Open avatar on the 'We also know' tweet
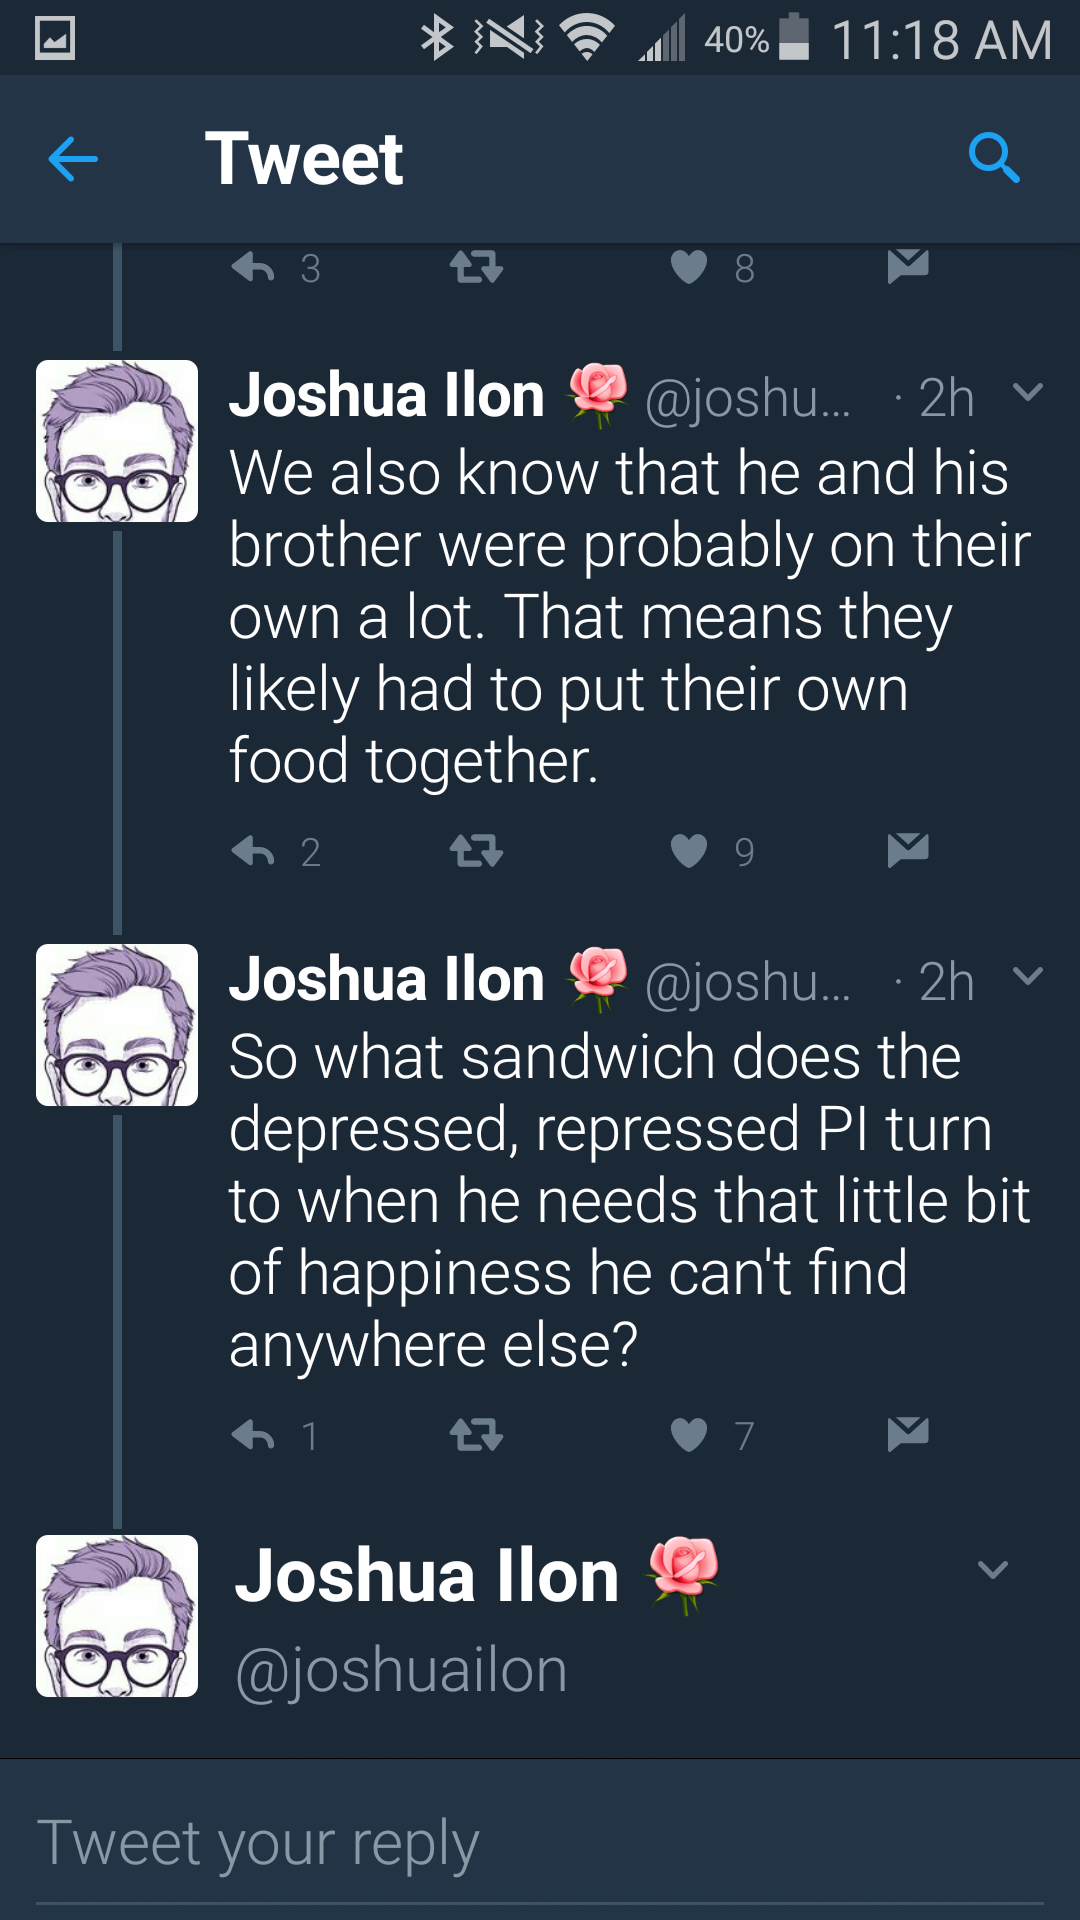This screenshot has width=1080, height=1920. [x=117, y=441]
